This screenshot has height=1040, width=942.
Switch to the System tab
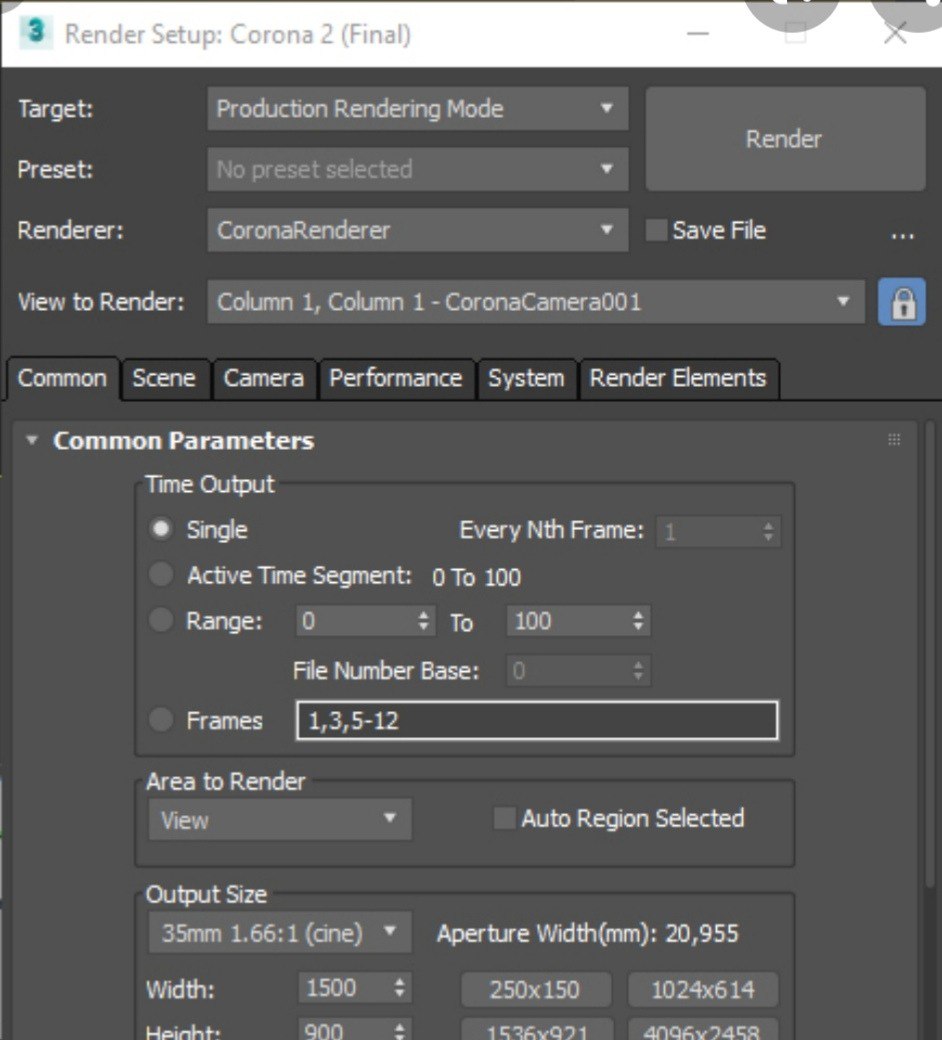point(526,379)
